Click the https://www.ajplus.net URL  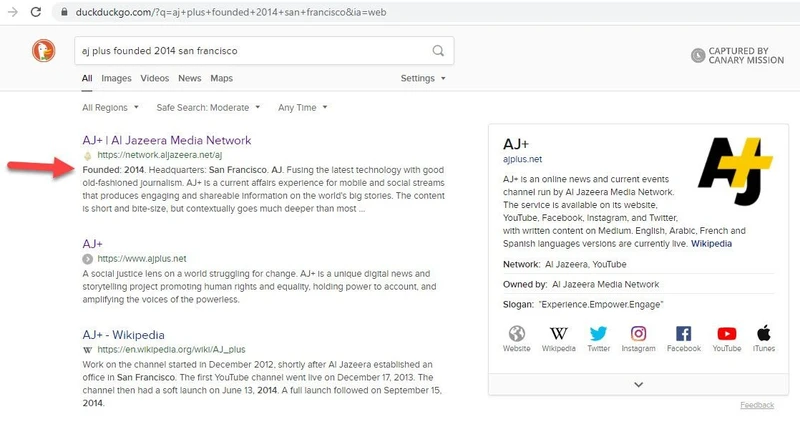click(142, 259)
